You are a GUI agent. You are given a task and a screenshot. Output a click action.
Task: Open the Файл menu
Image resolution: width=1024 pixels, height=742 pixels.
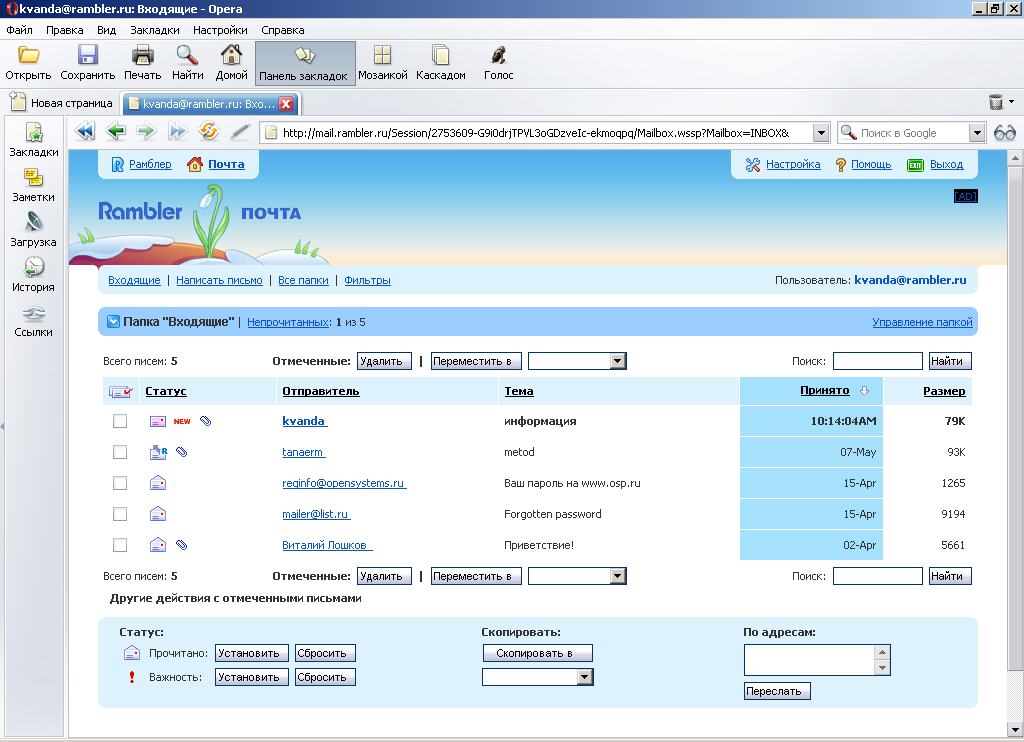tap(20, 30)
